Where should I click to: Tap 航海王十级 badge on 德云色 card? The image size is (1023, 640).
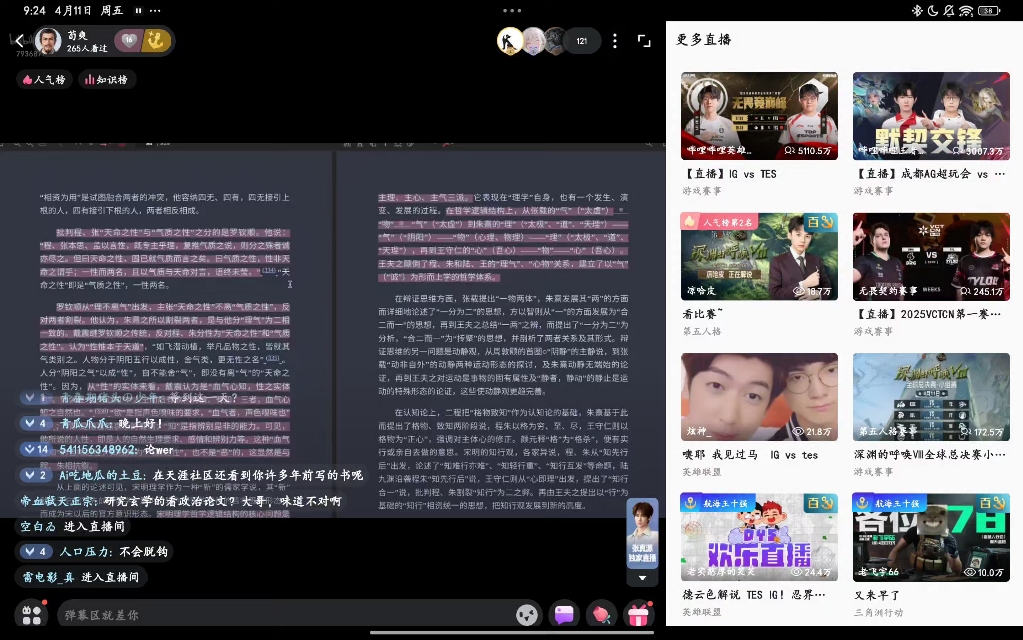pyautogui.click(x=718, y=503)
